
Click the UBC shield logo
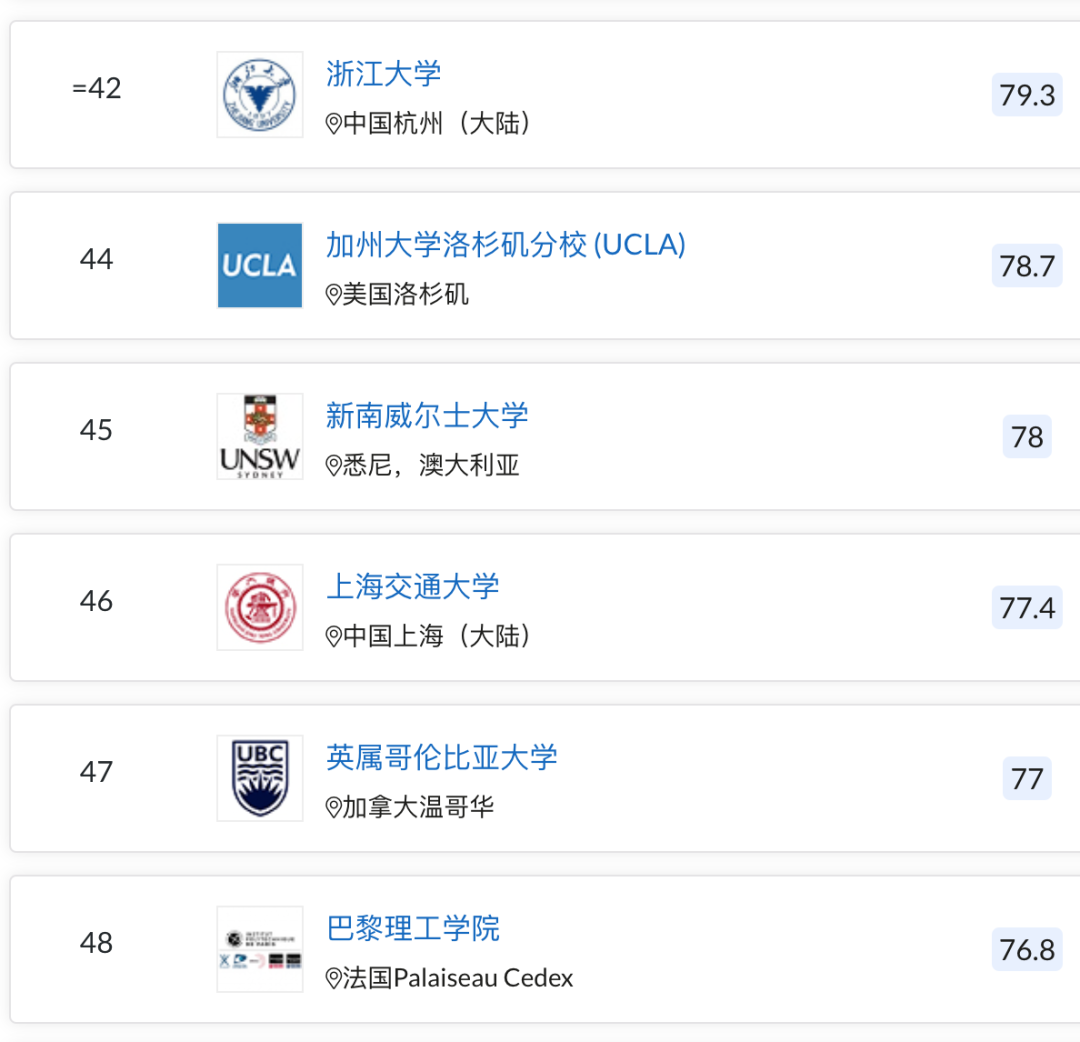pyautogui.click(x=260, y=778)
